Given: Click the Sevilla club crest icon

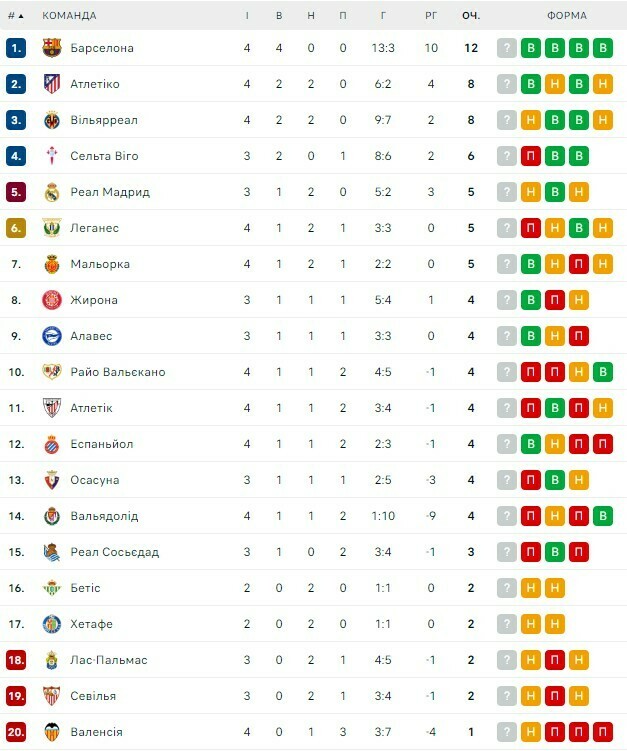Looking at the screenshot, I should pyautogui.click(x=52, y=696).
